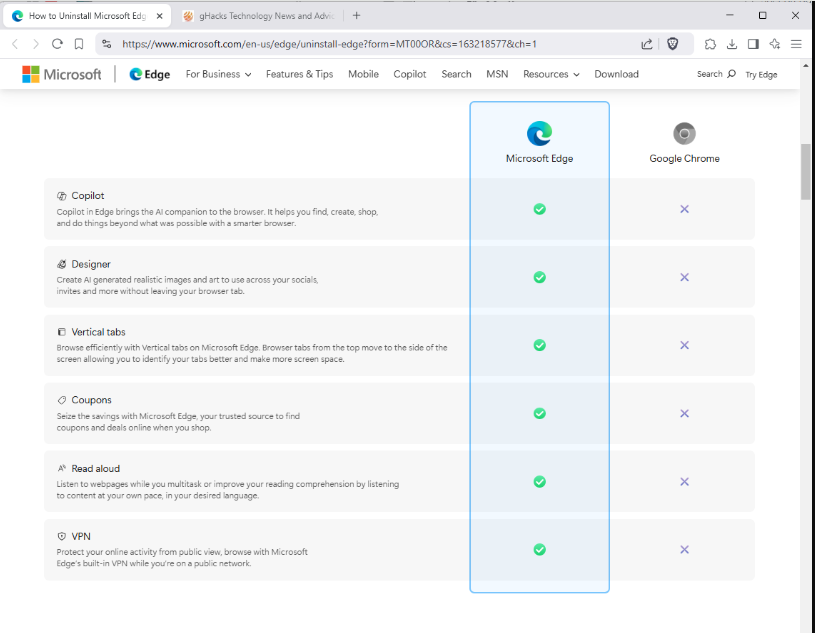
Task: Click the Copilot feature row icon
Action: [x=61, y=196]
